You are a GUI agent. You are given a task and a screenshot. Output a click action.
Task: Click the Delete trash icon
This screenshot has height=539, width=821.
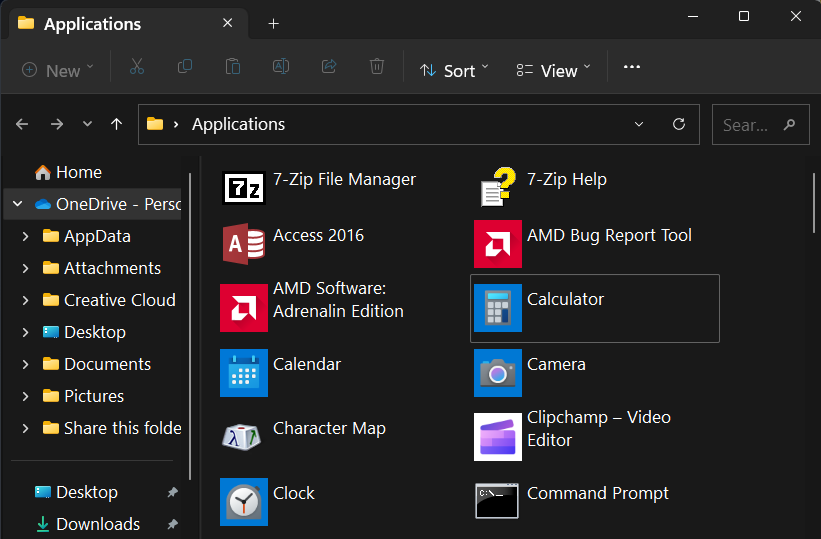click(x=376, y=67)
